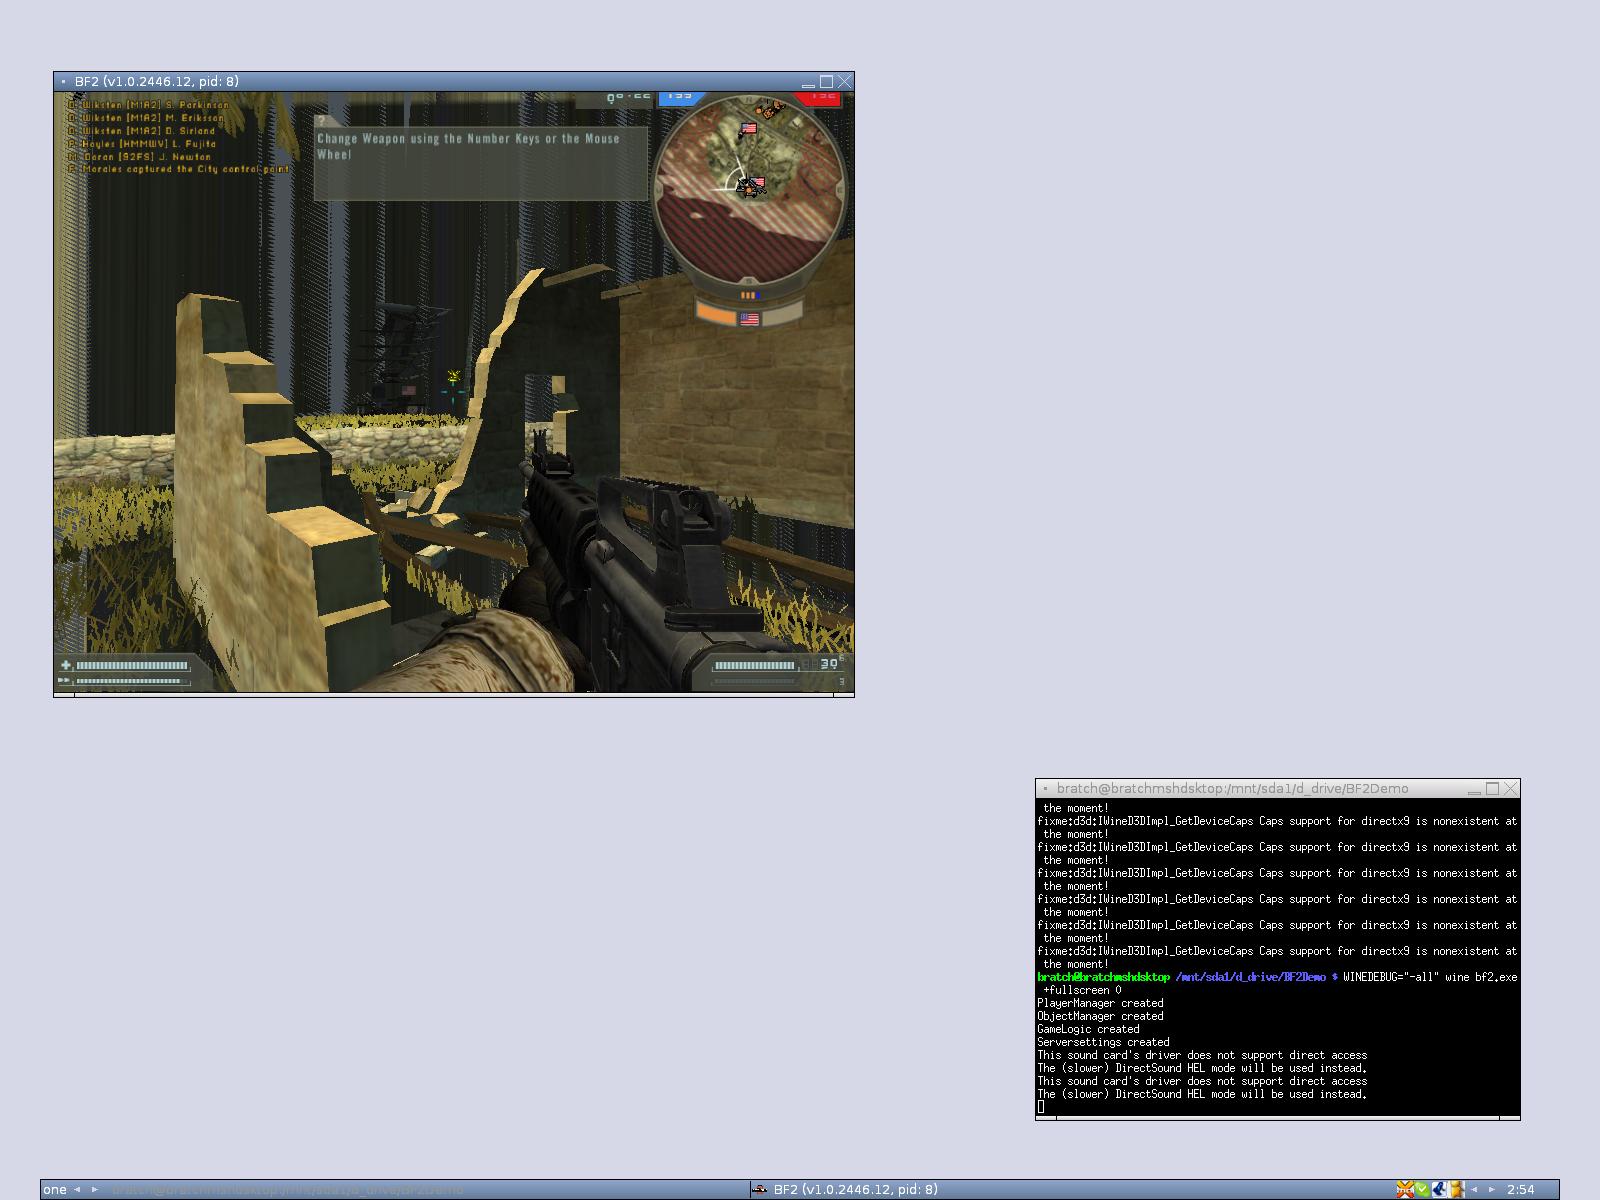The width and height of the screenshot is (1600, 1200).
Task: Click 'ObjectManager created' line in terminal
Action: coord(1100,1016)
